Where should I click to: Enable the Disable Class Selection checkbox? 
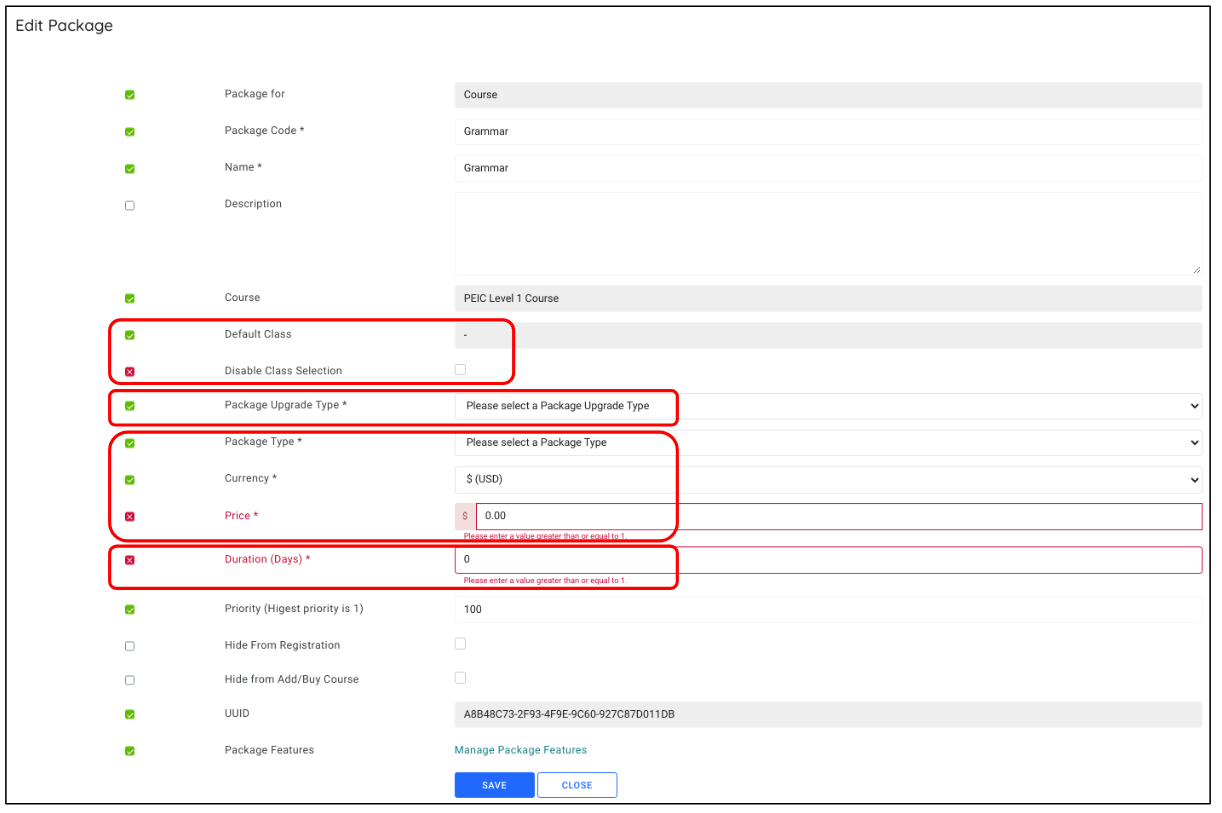(x=460, y=367)
